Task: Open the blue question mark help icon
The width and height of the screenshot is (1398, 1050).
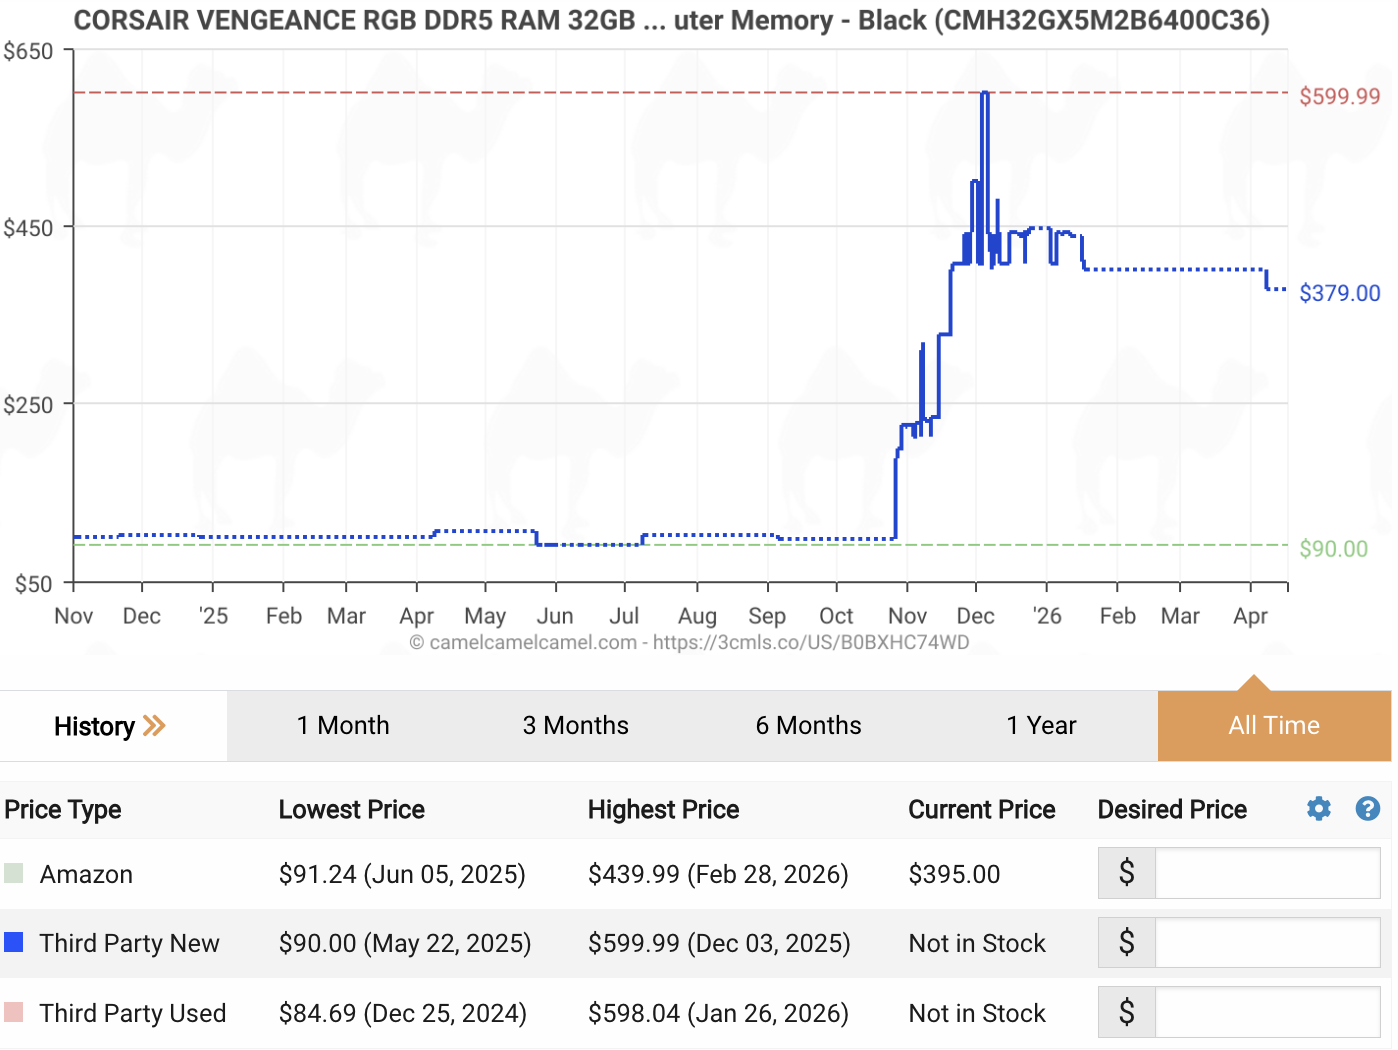Action: [1368, 809]
